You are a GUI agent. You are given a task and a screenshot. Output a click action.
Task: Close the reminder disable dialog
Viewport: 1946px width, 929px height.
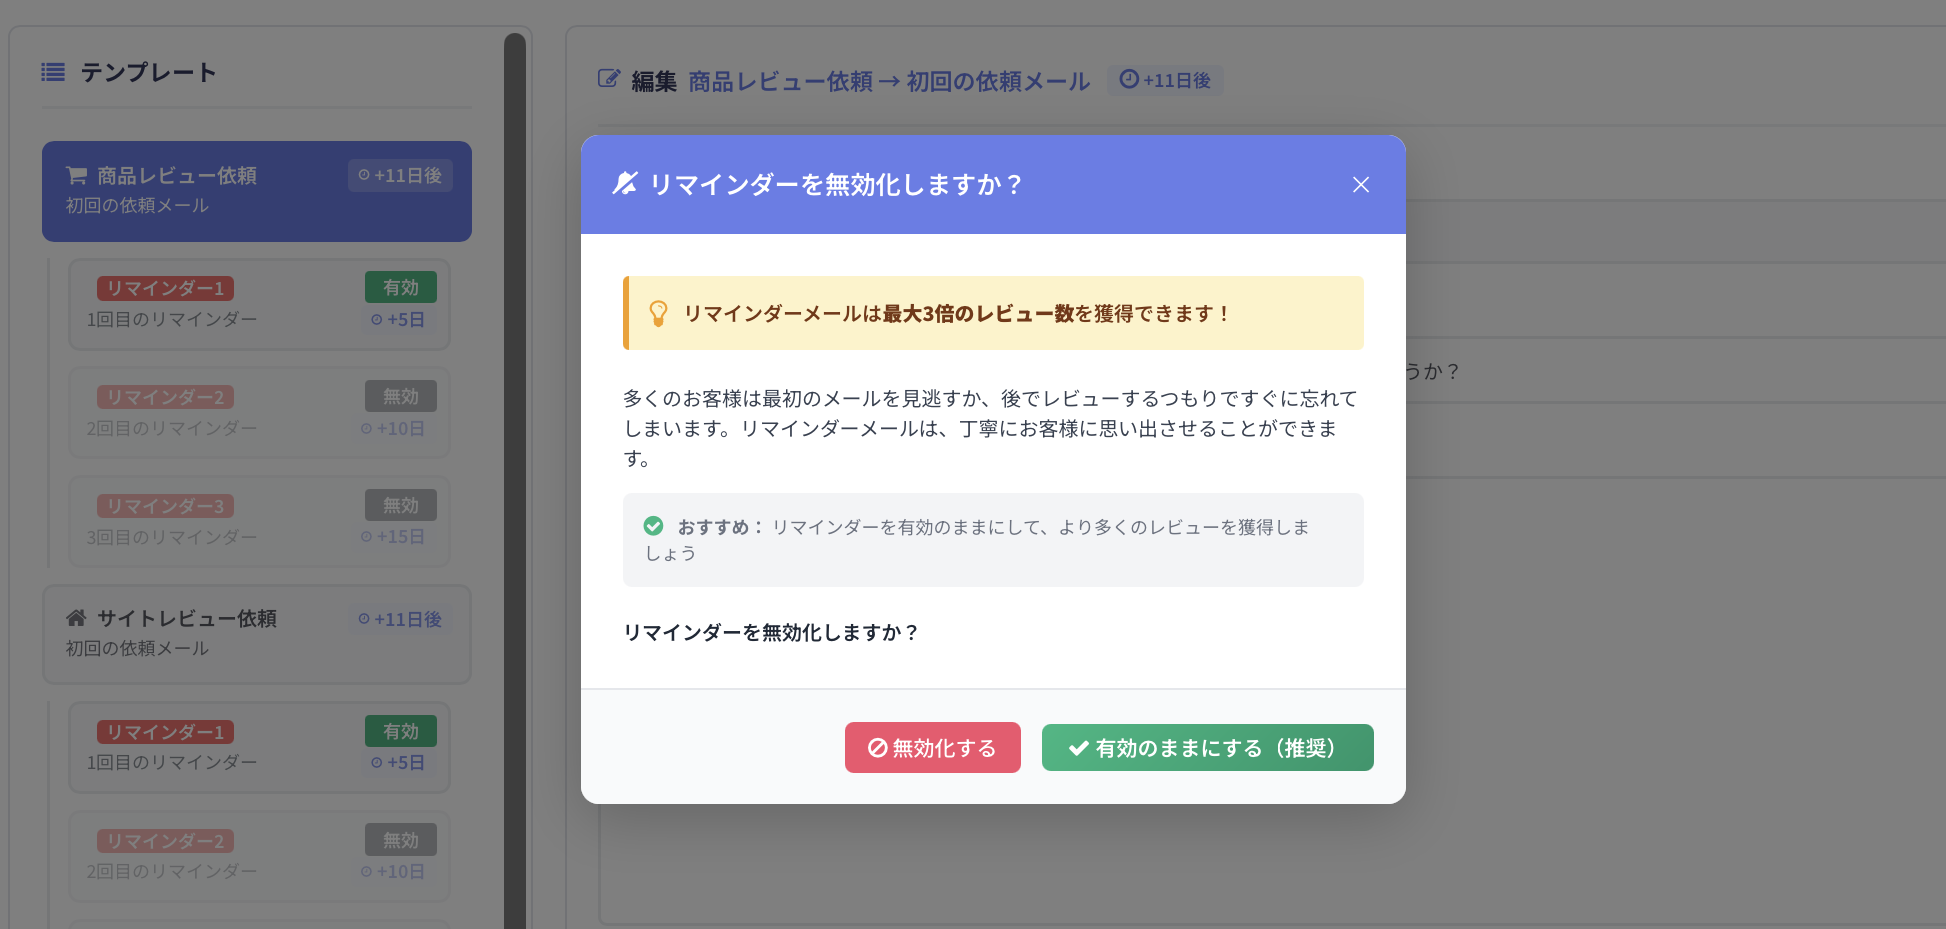pyautogui.click(x=1360, y=185)
